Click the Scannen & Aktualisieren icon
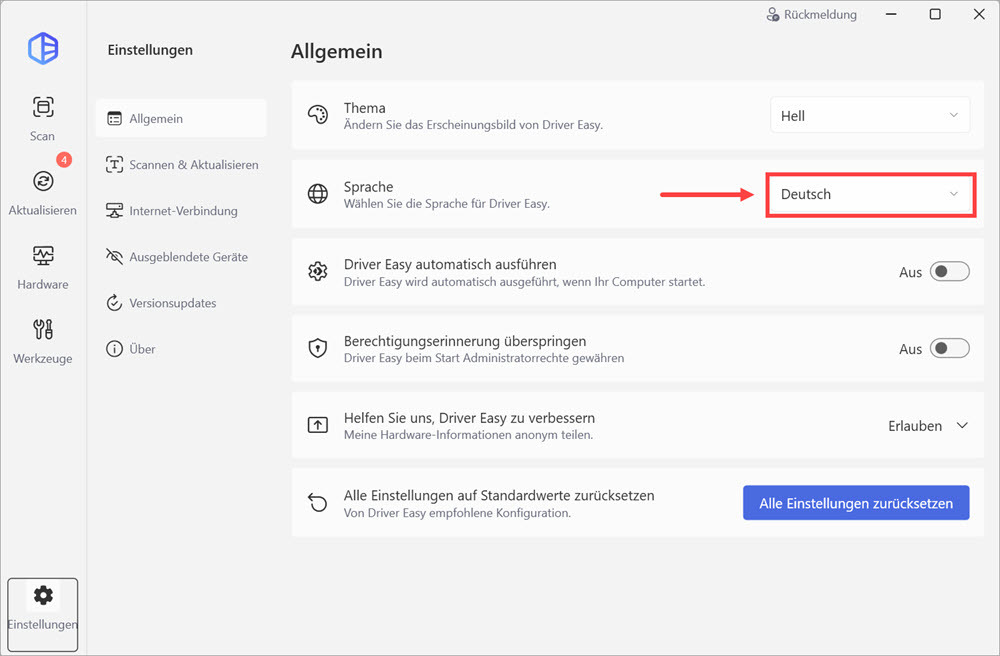Screen dimensions: 1000x656 coord(114,164)
